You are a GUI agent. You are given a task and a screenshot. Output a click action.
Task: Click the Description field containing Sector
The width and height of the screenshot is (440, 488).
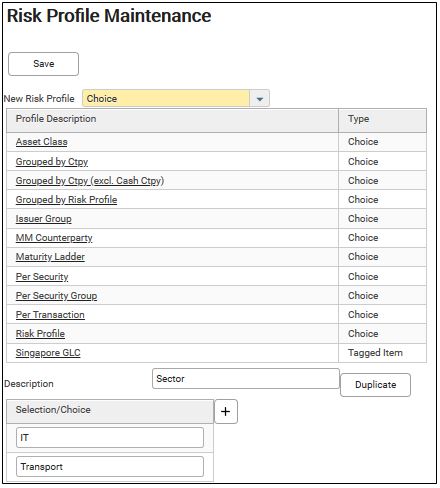(246, 379)
